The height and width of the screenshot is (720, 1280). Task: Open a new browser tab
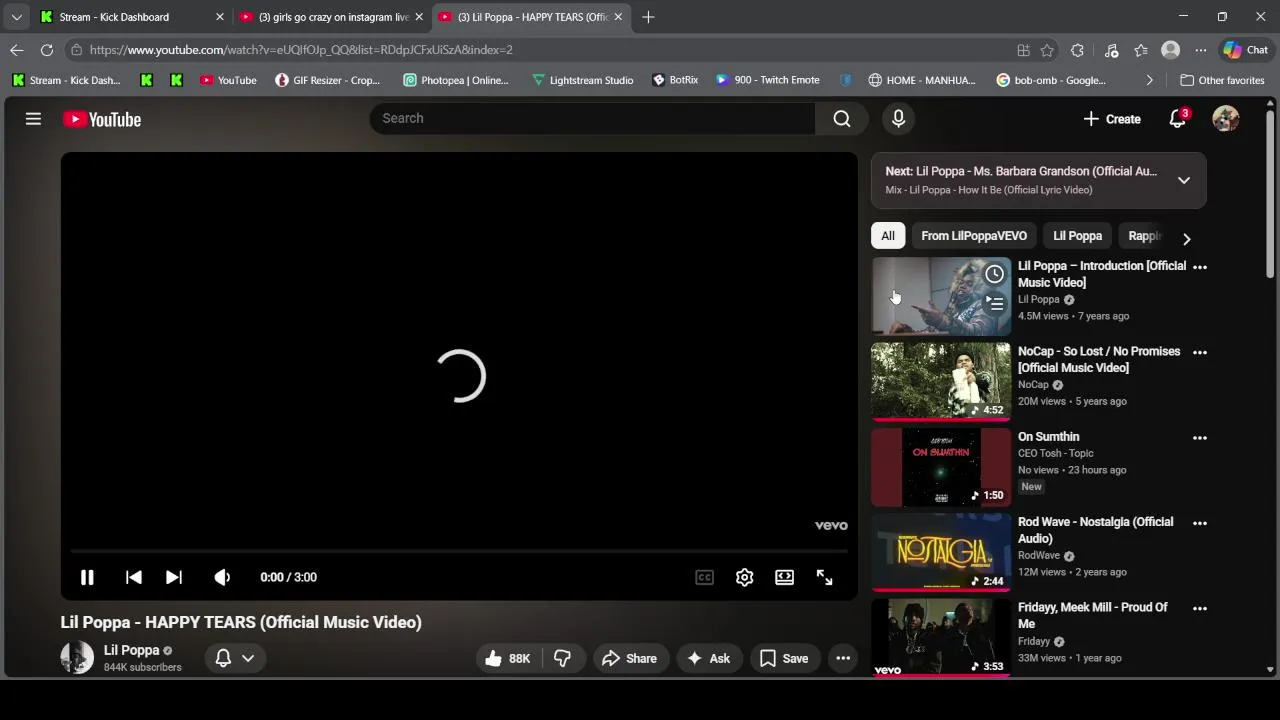648,17
